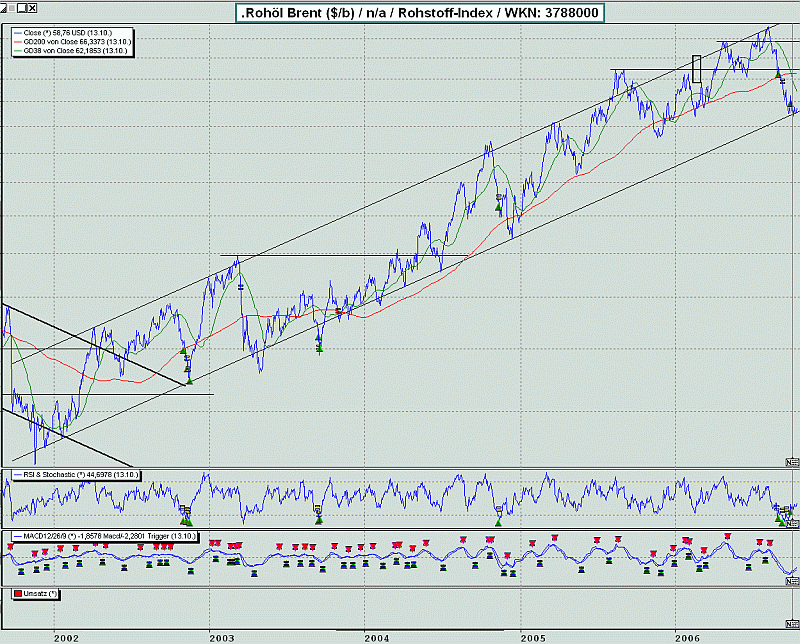Image resolution: width=800 pixels, height=644 pixels.
Task: Click the green triangle in the RSI panel near late 2004
Action: point(498,523)
